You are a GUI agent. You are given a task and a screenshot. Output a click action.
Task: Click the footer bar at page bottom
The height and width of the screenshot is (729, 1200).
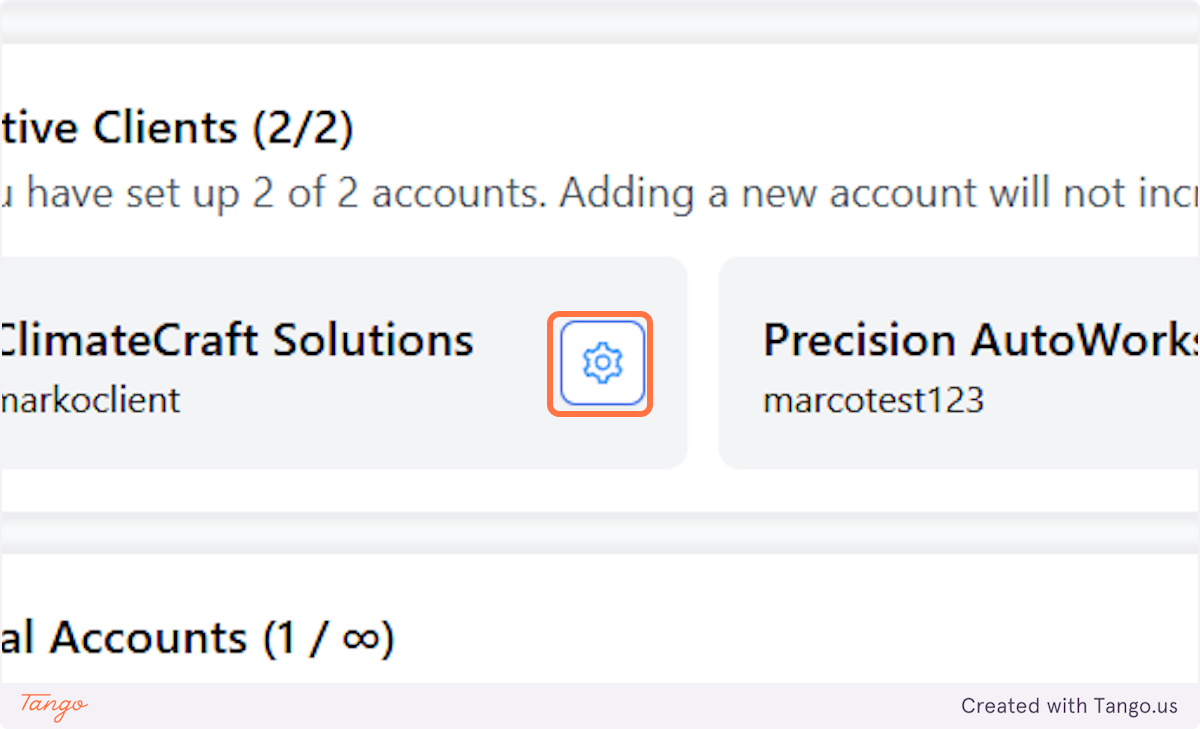click(x=600, y=707)
